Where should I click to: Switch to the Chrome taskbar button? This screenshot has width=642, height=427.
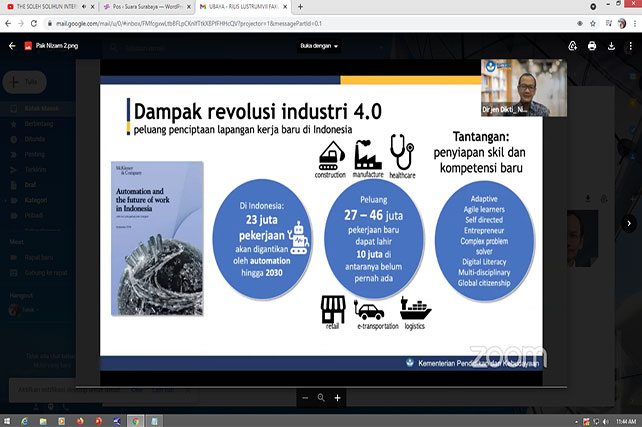pyautogui.click(x=136, y=421)
